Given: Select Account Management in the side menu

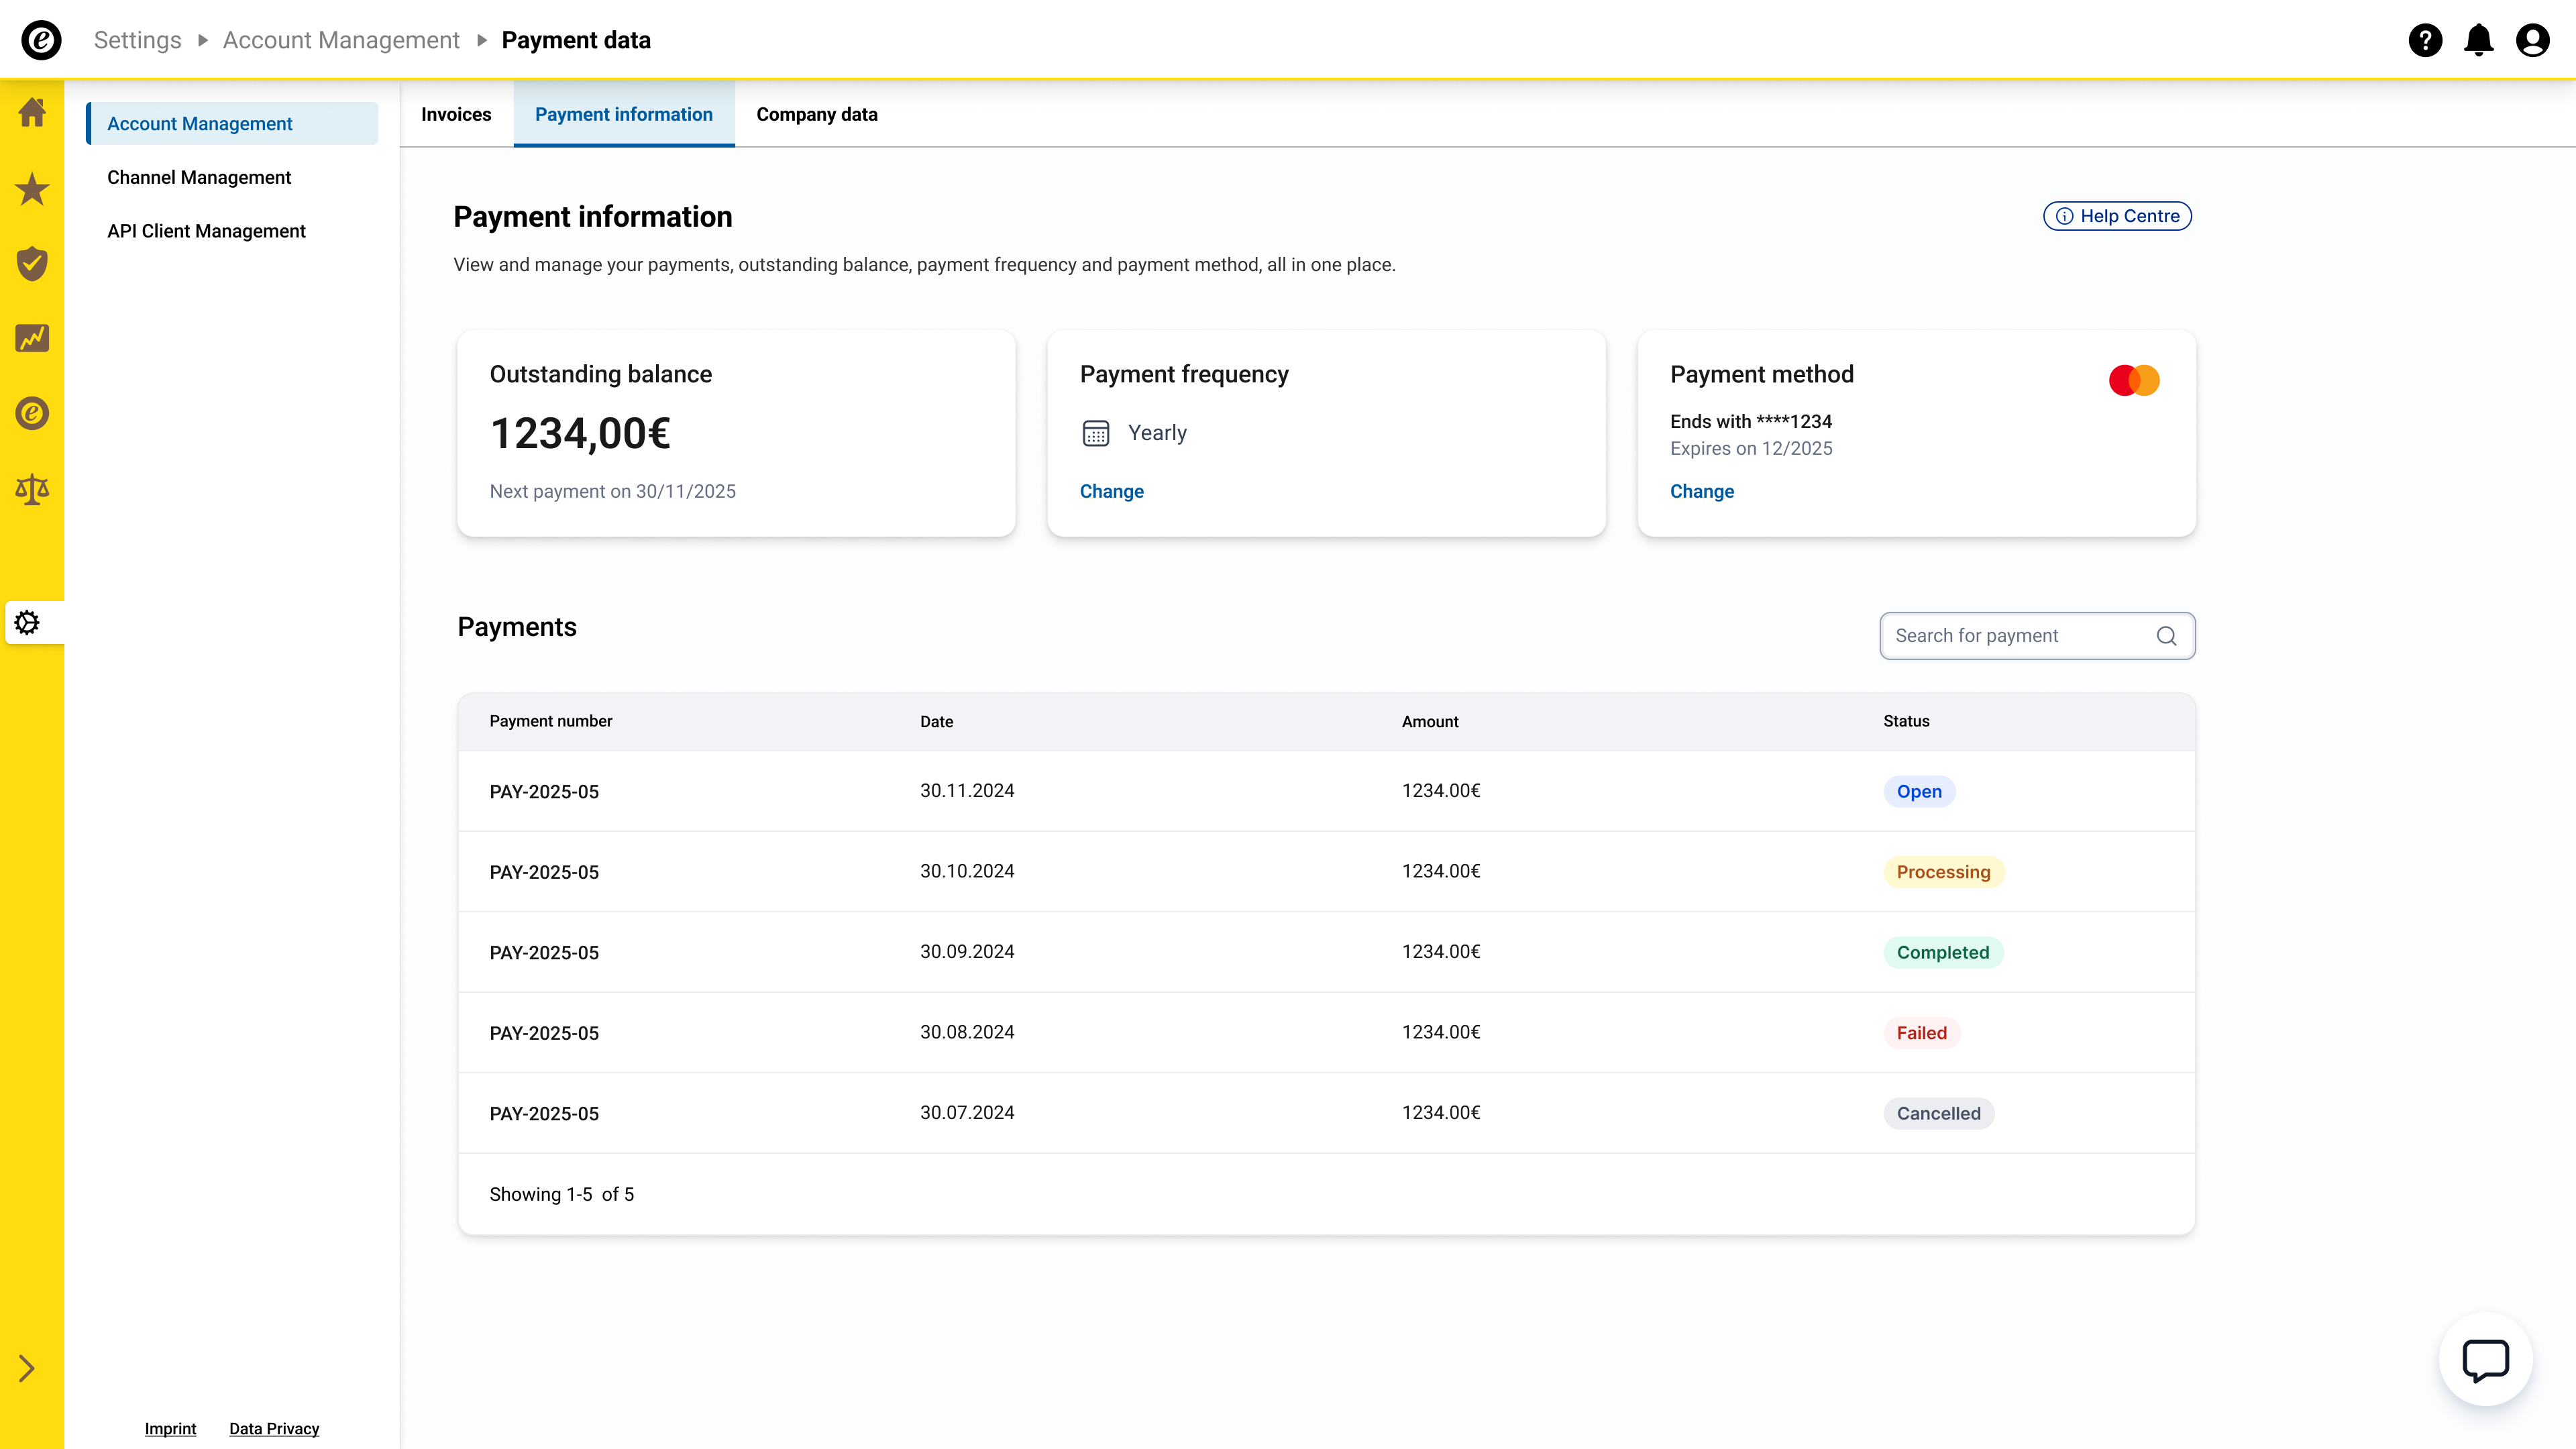Looking at the screenshot, I should [x=232, y=124].
